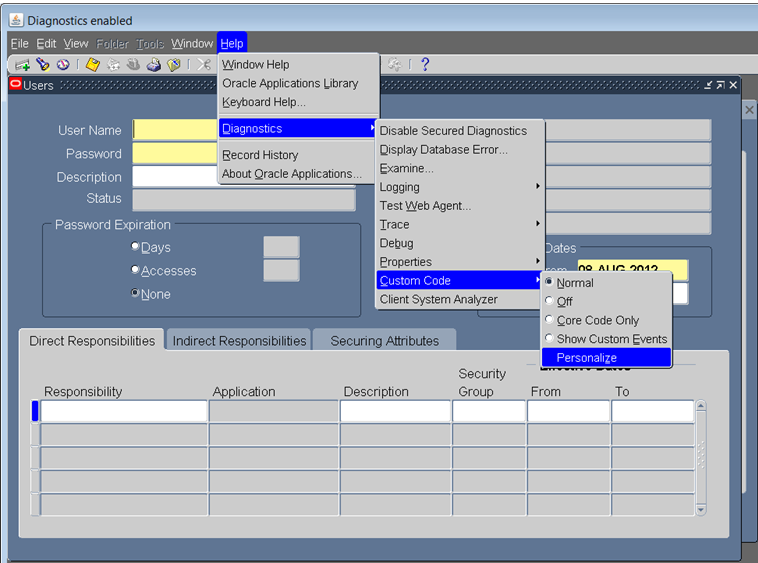The width and height of the screenshot is (758, 563).
Task: Minimize the Users form window
Action: (708, 85)
